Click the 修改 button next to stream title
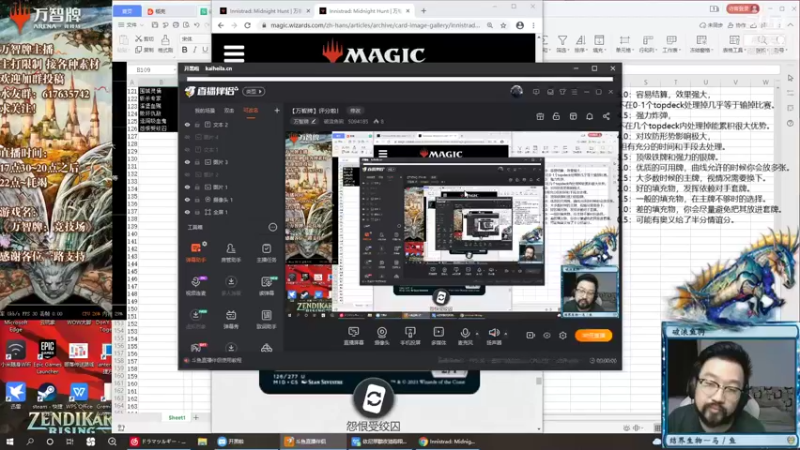The width and height of the screenshot is (800, 450). (x=355, y=111)
